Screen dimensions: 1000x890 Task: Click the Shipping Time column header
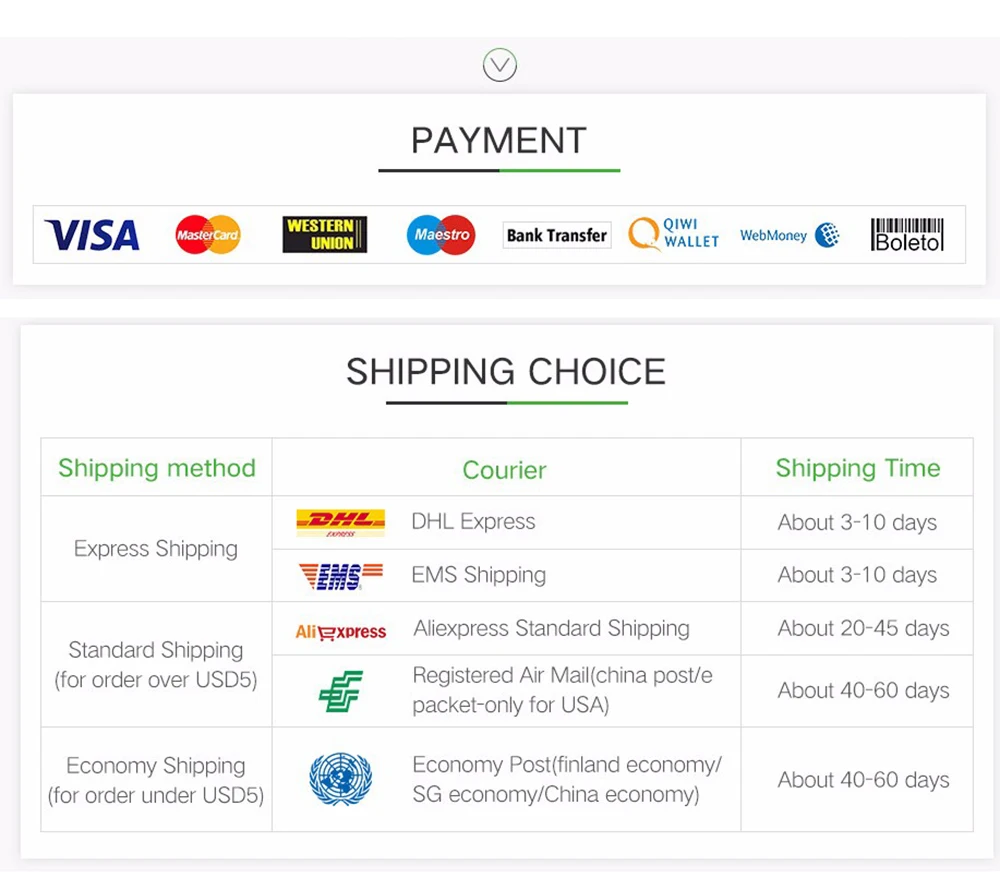[x=858, y=469]
